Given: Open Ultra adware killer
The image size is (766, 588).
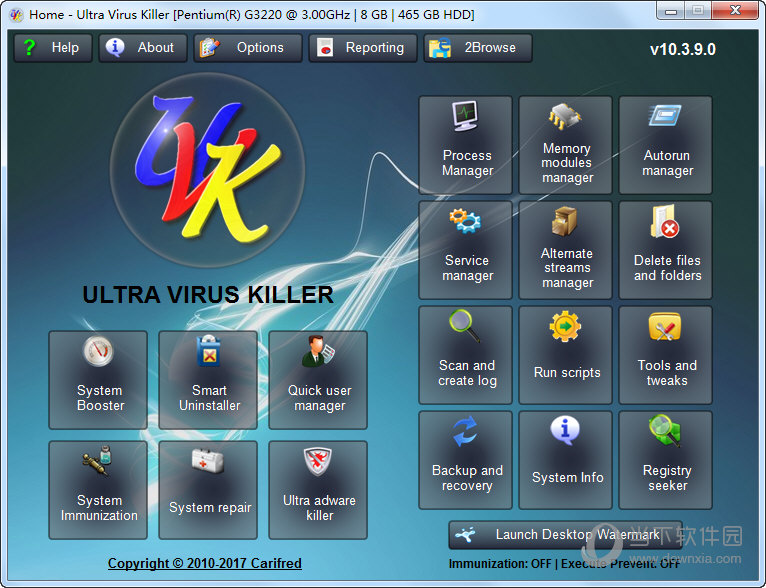Looking at the screenshot, I should tap(318, 490).
